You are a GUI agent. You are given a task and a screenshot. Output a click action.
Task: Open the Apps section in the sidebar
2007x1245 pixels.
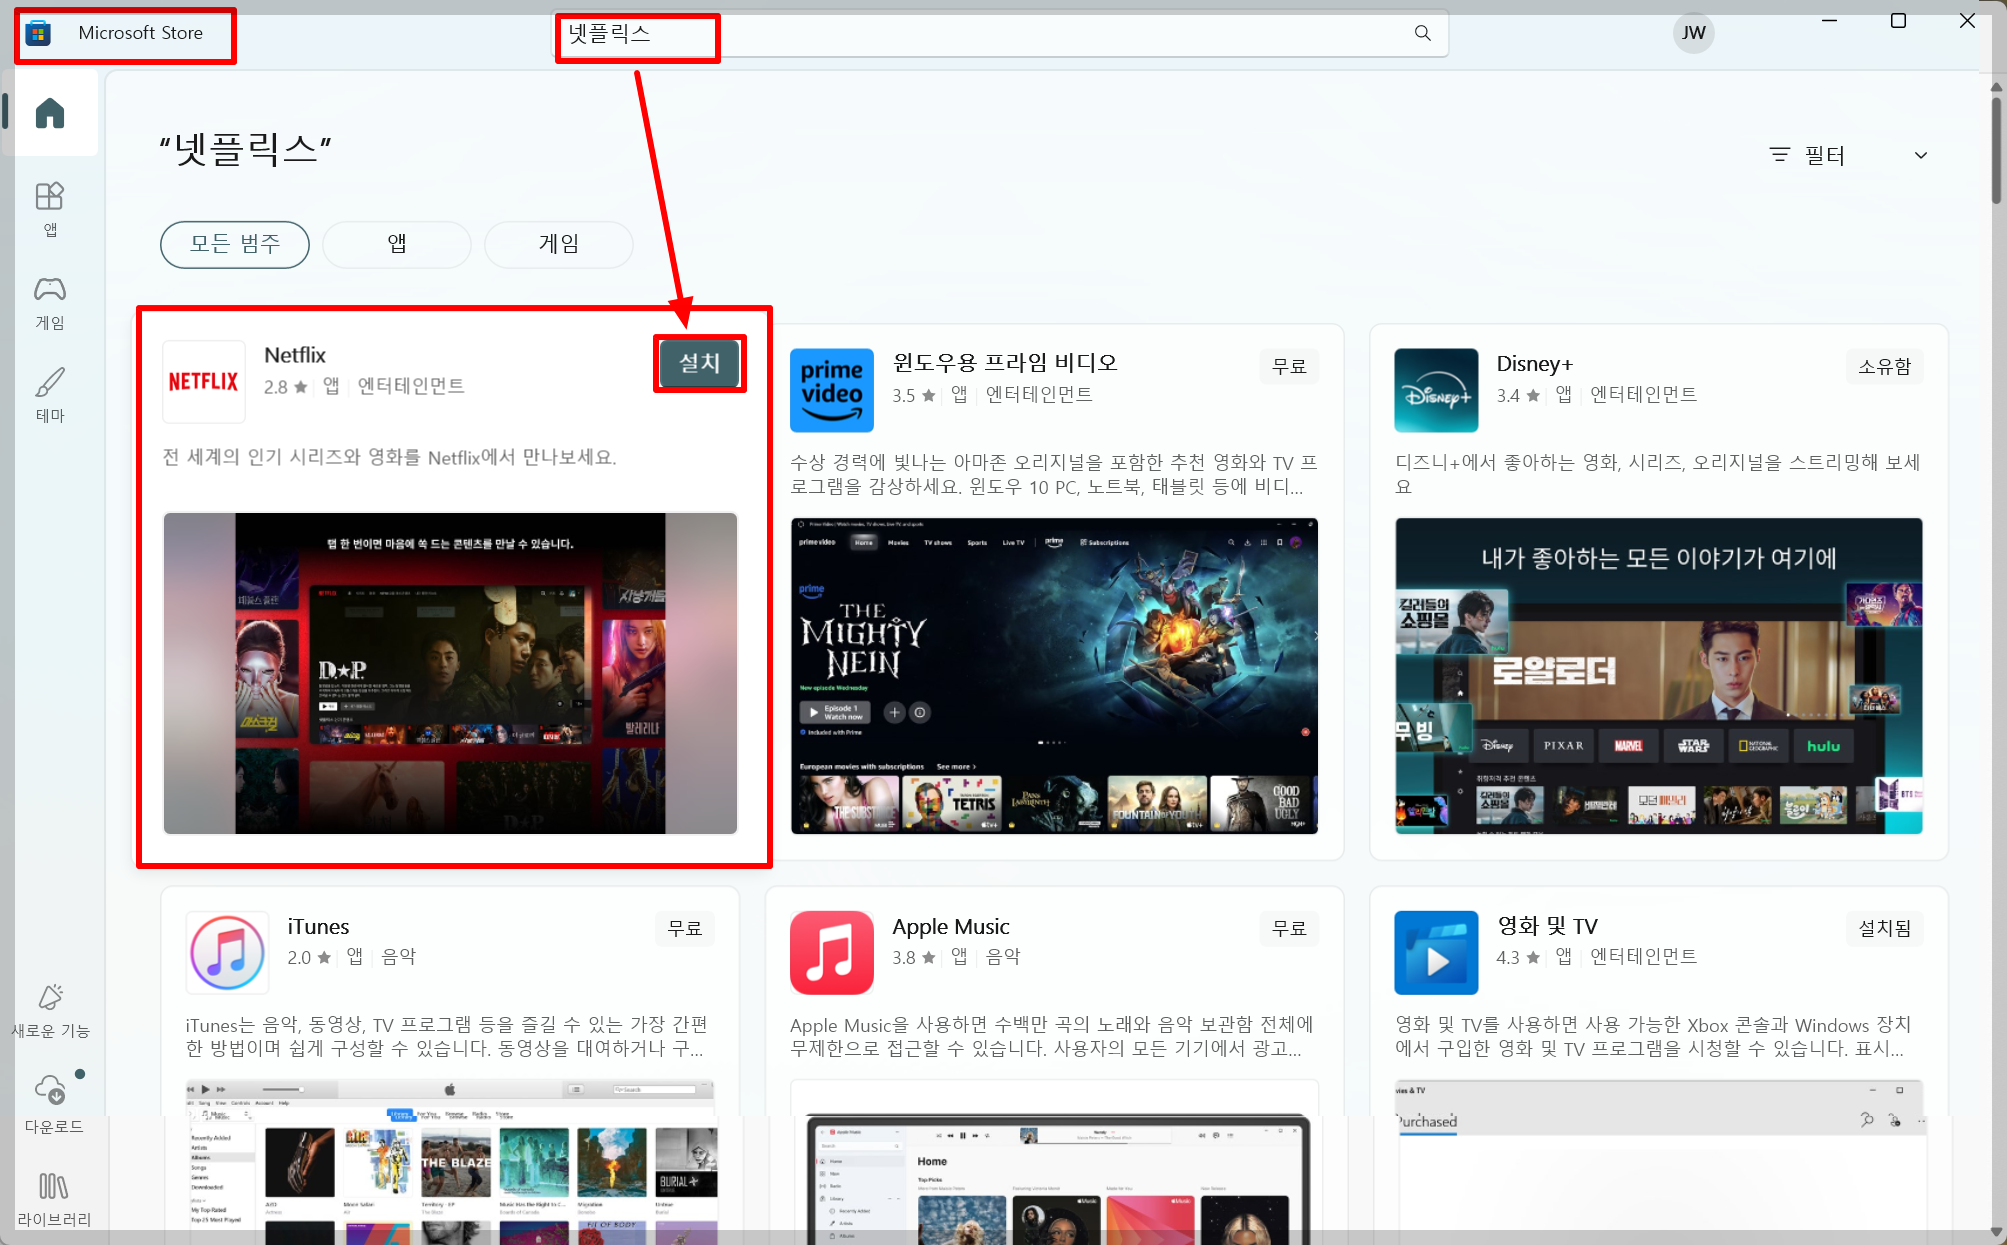coord(50,207)
